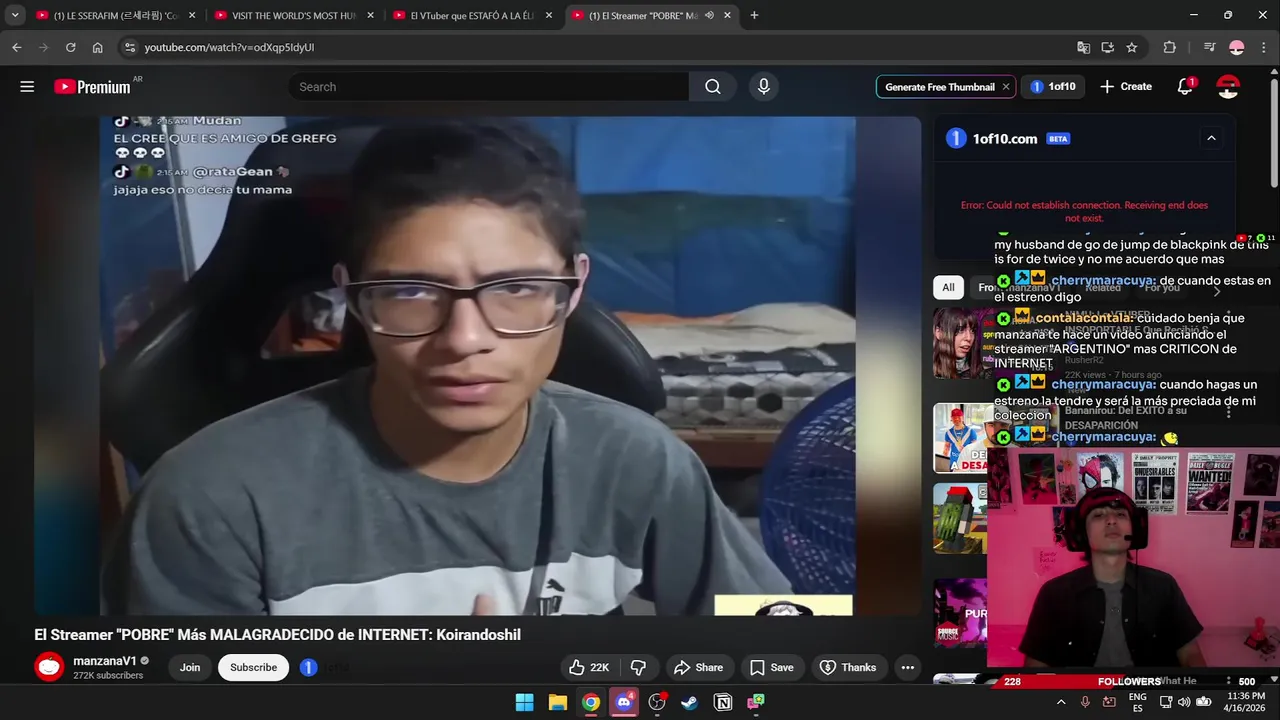
Task: Install app icon in address bar
Action: (1107, 47)
